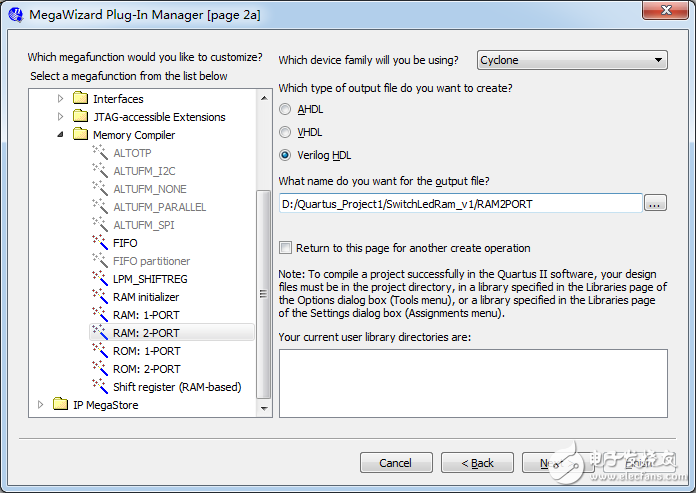The image size is (696, 493).
Task: Click the ROM: 2-PORT wand icon
Action: 100,369
